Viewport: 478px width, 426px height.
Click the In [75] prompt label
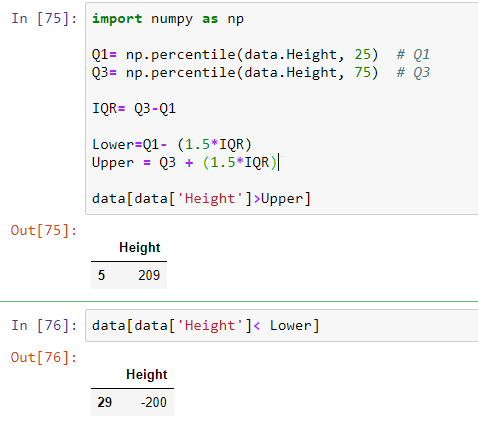tap(44, 18)
